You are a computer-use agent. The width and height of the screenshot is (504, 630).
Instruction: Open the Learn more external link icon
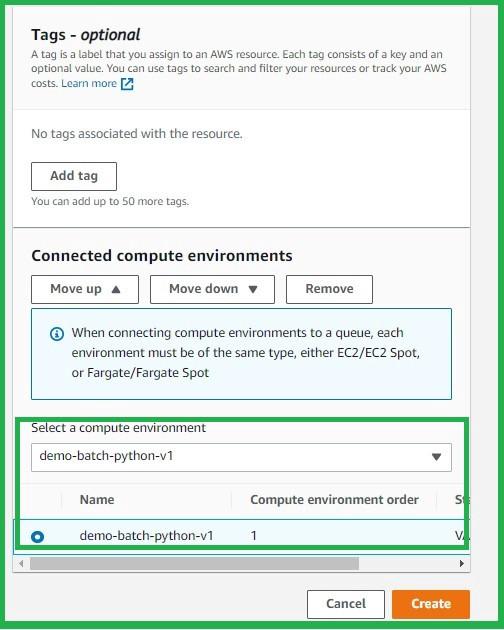point(127,84)
